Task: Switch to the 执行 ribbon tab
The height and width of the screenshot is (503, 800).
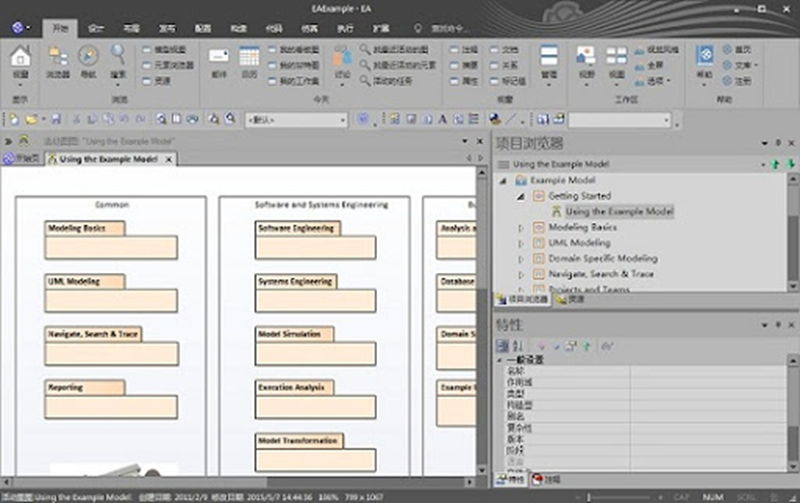Action: (345, 29)
